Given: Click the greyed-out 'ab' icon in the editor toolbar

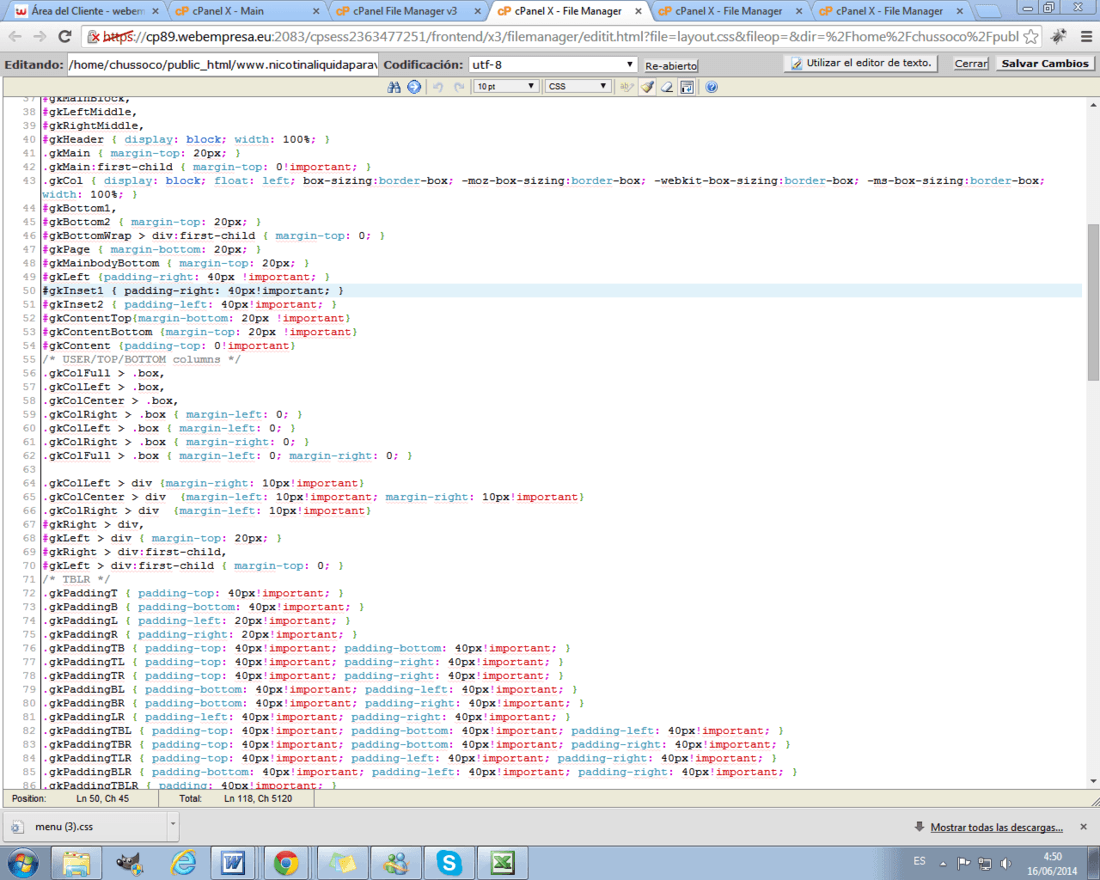Looking at the screenshot, I should [x=626, y=87].
